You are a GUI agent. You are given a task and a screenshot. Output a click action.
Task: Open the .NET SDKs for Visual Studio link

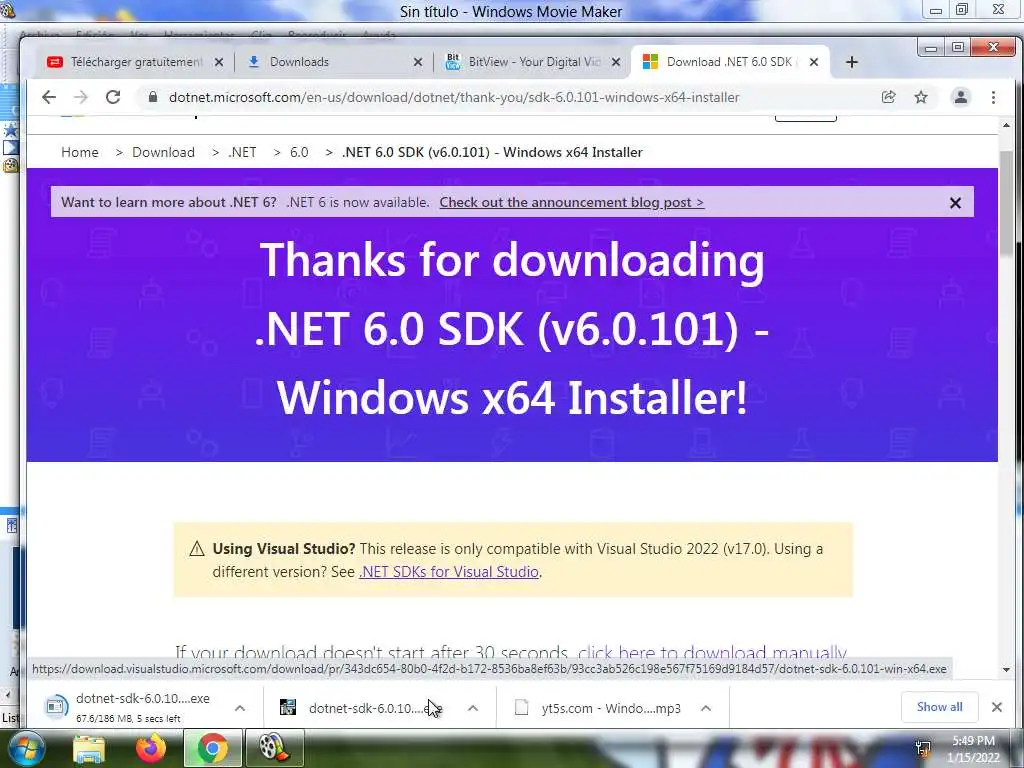449,571
